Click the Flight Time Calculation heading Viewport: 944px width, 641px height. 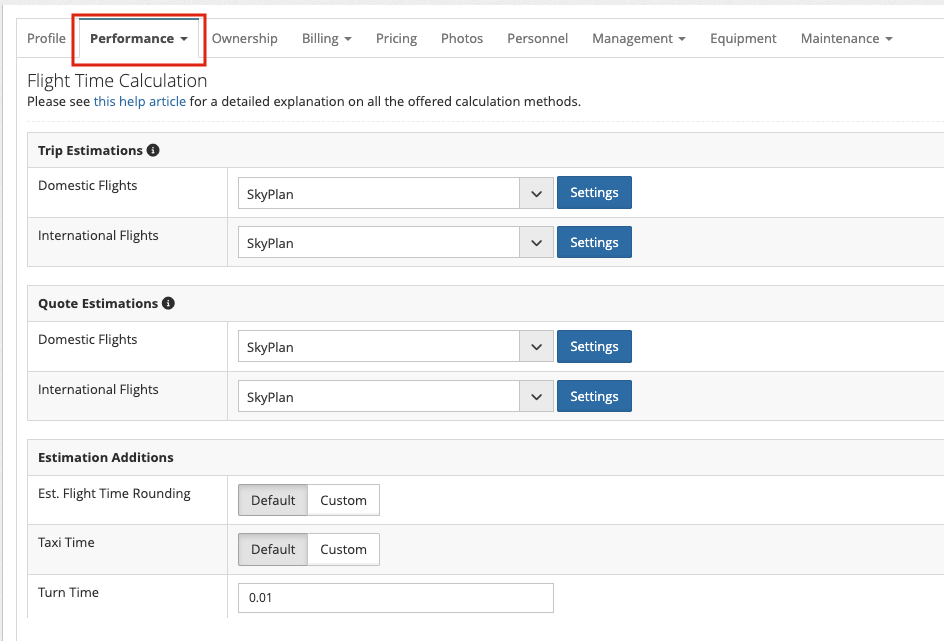point(117,81)
